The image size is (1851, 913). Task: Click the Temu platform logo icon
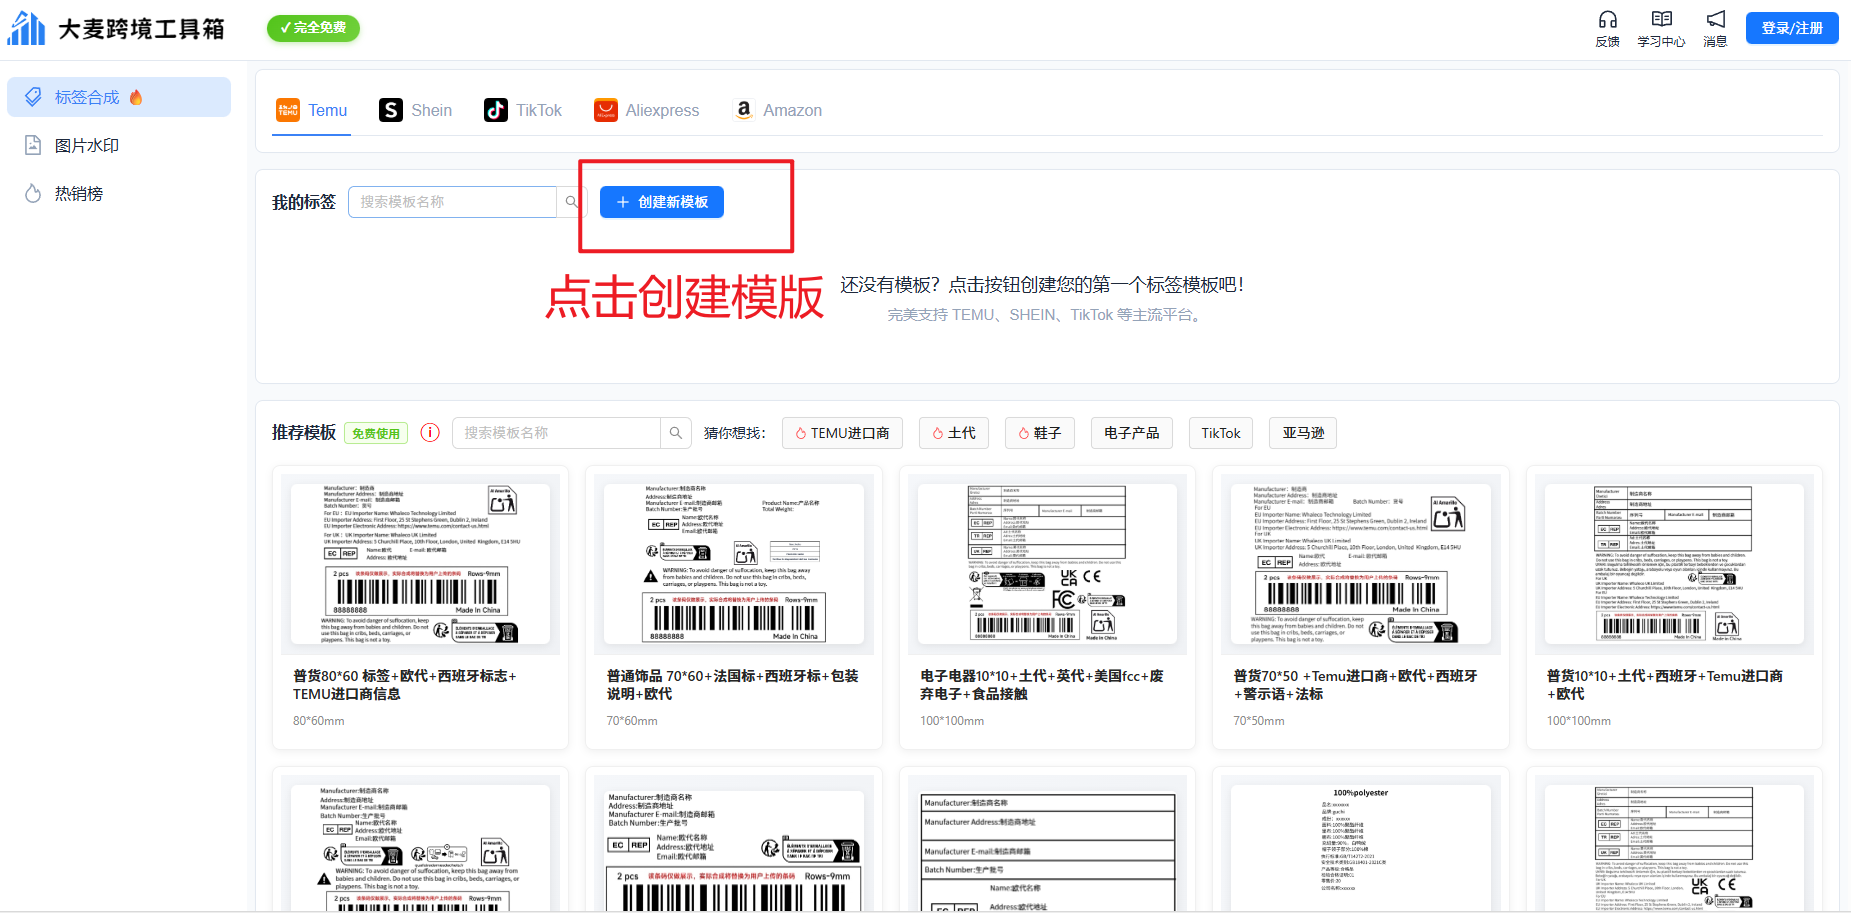tap(288, 110)
